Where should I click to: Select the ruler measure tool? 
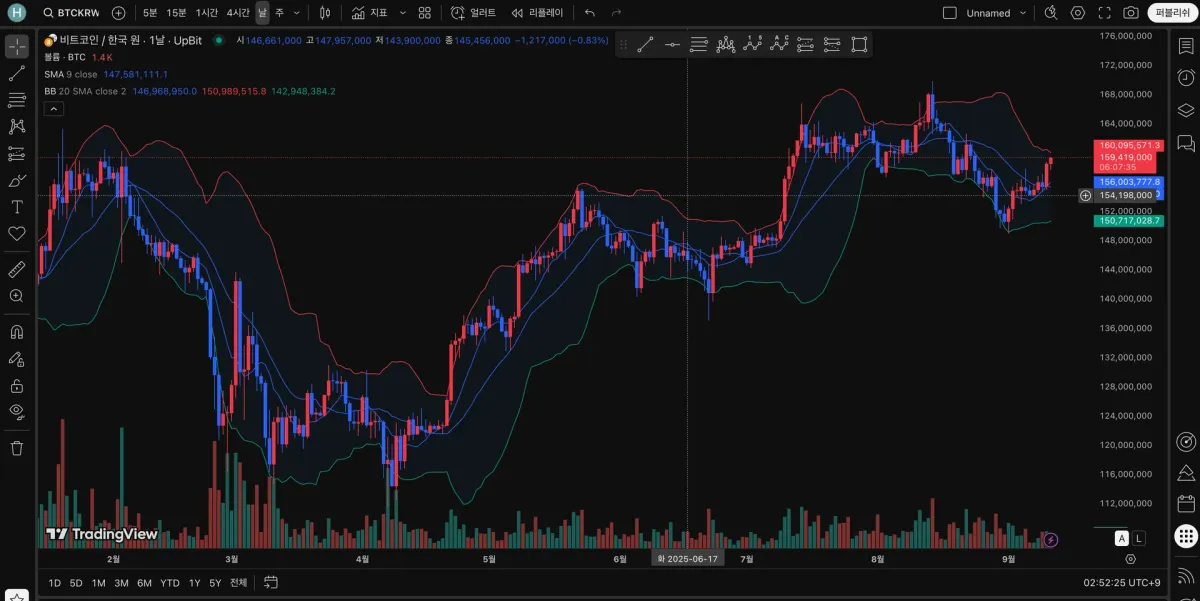[x=17, y=269]
